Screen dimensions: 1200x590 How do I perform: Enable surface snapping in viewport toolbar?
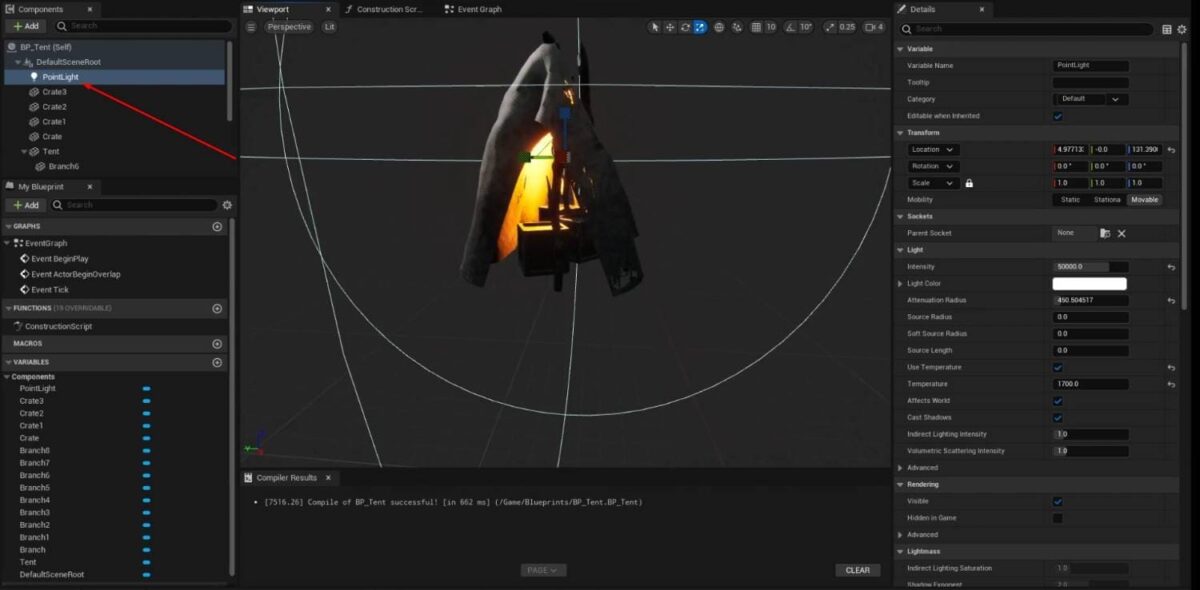point(738,27)
